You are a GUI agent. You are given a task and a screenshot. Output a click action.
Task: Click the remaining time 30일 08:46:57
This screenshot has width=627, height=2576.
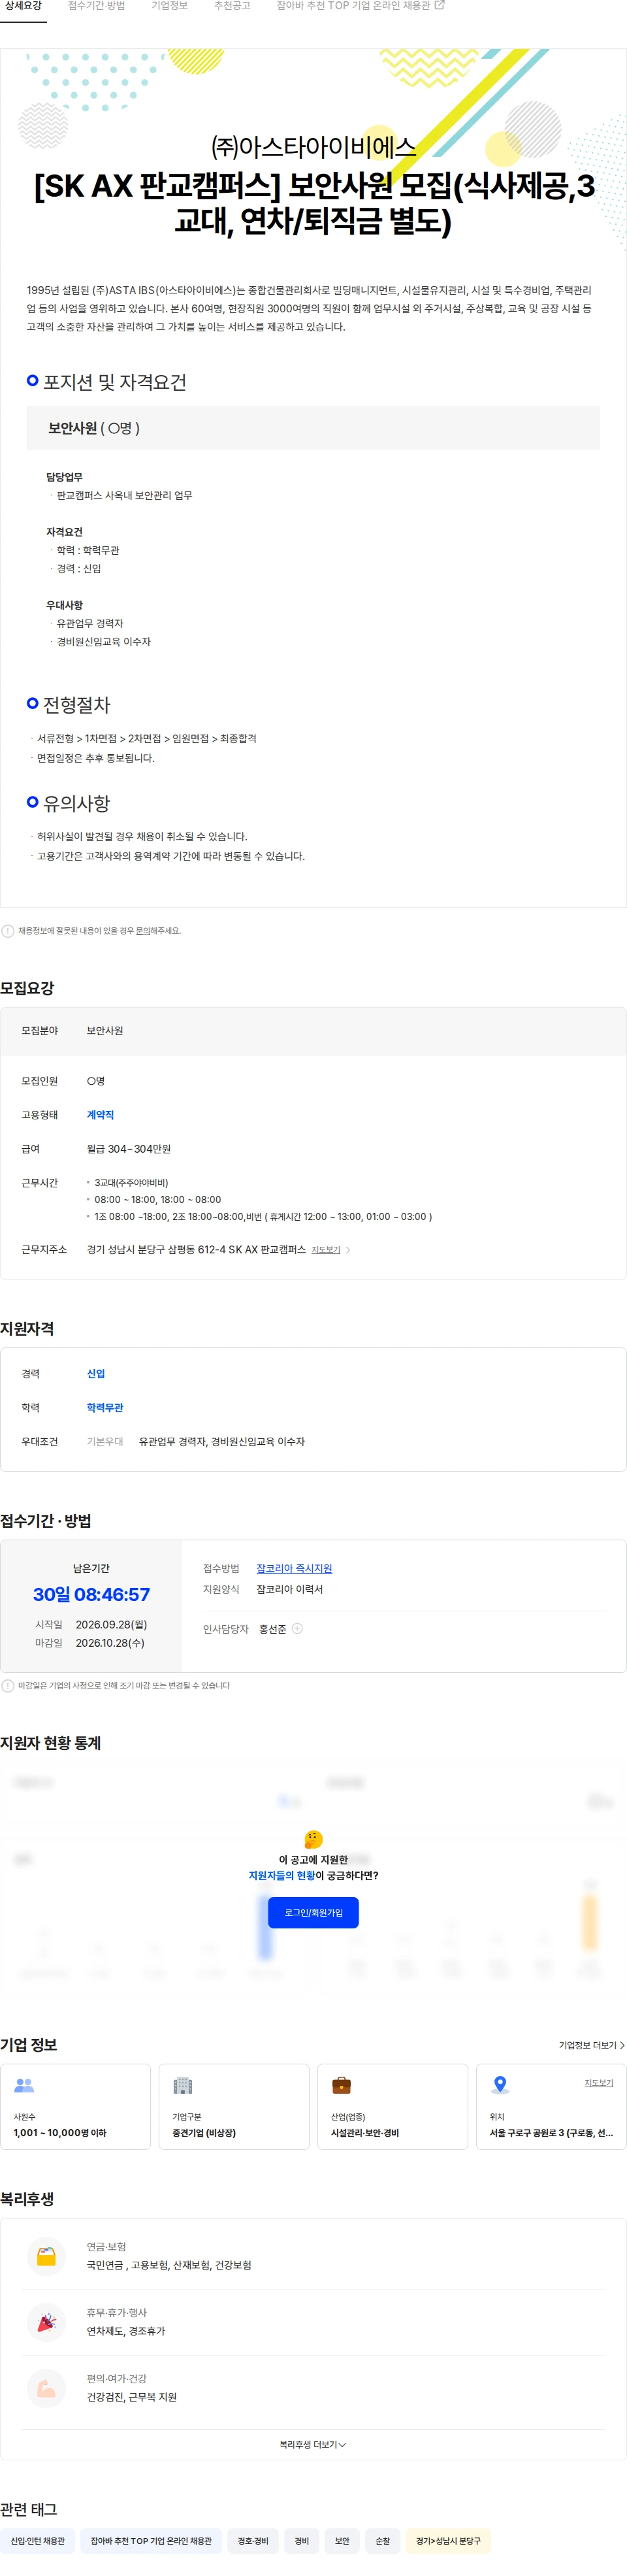(x=91, y=1595)
